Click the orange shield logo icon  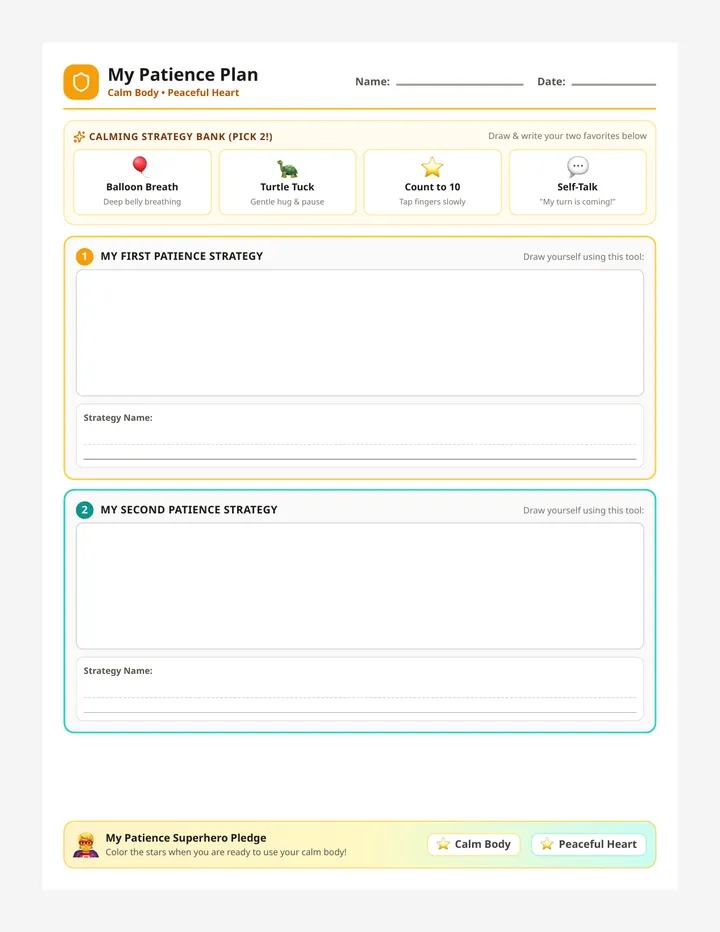click(81, 82)
